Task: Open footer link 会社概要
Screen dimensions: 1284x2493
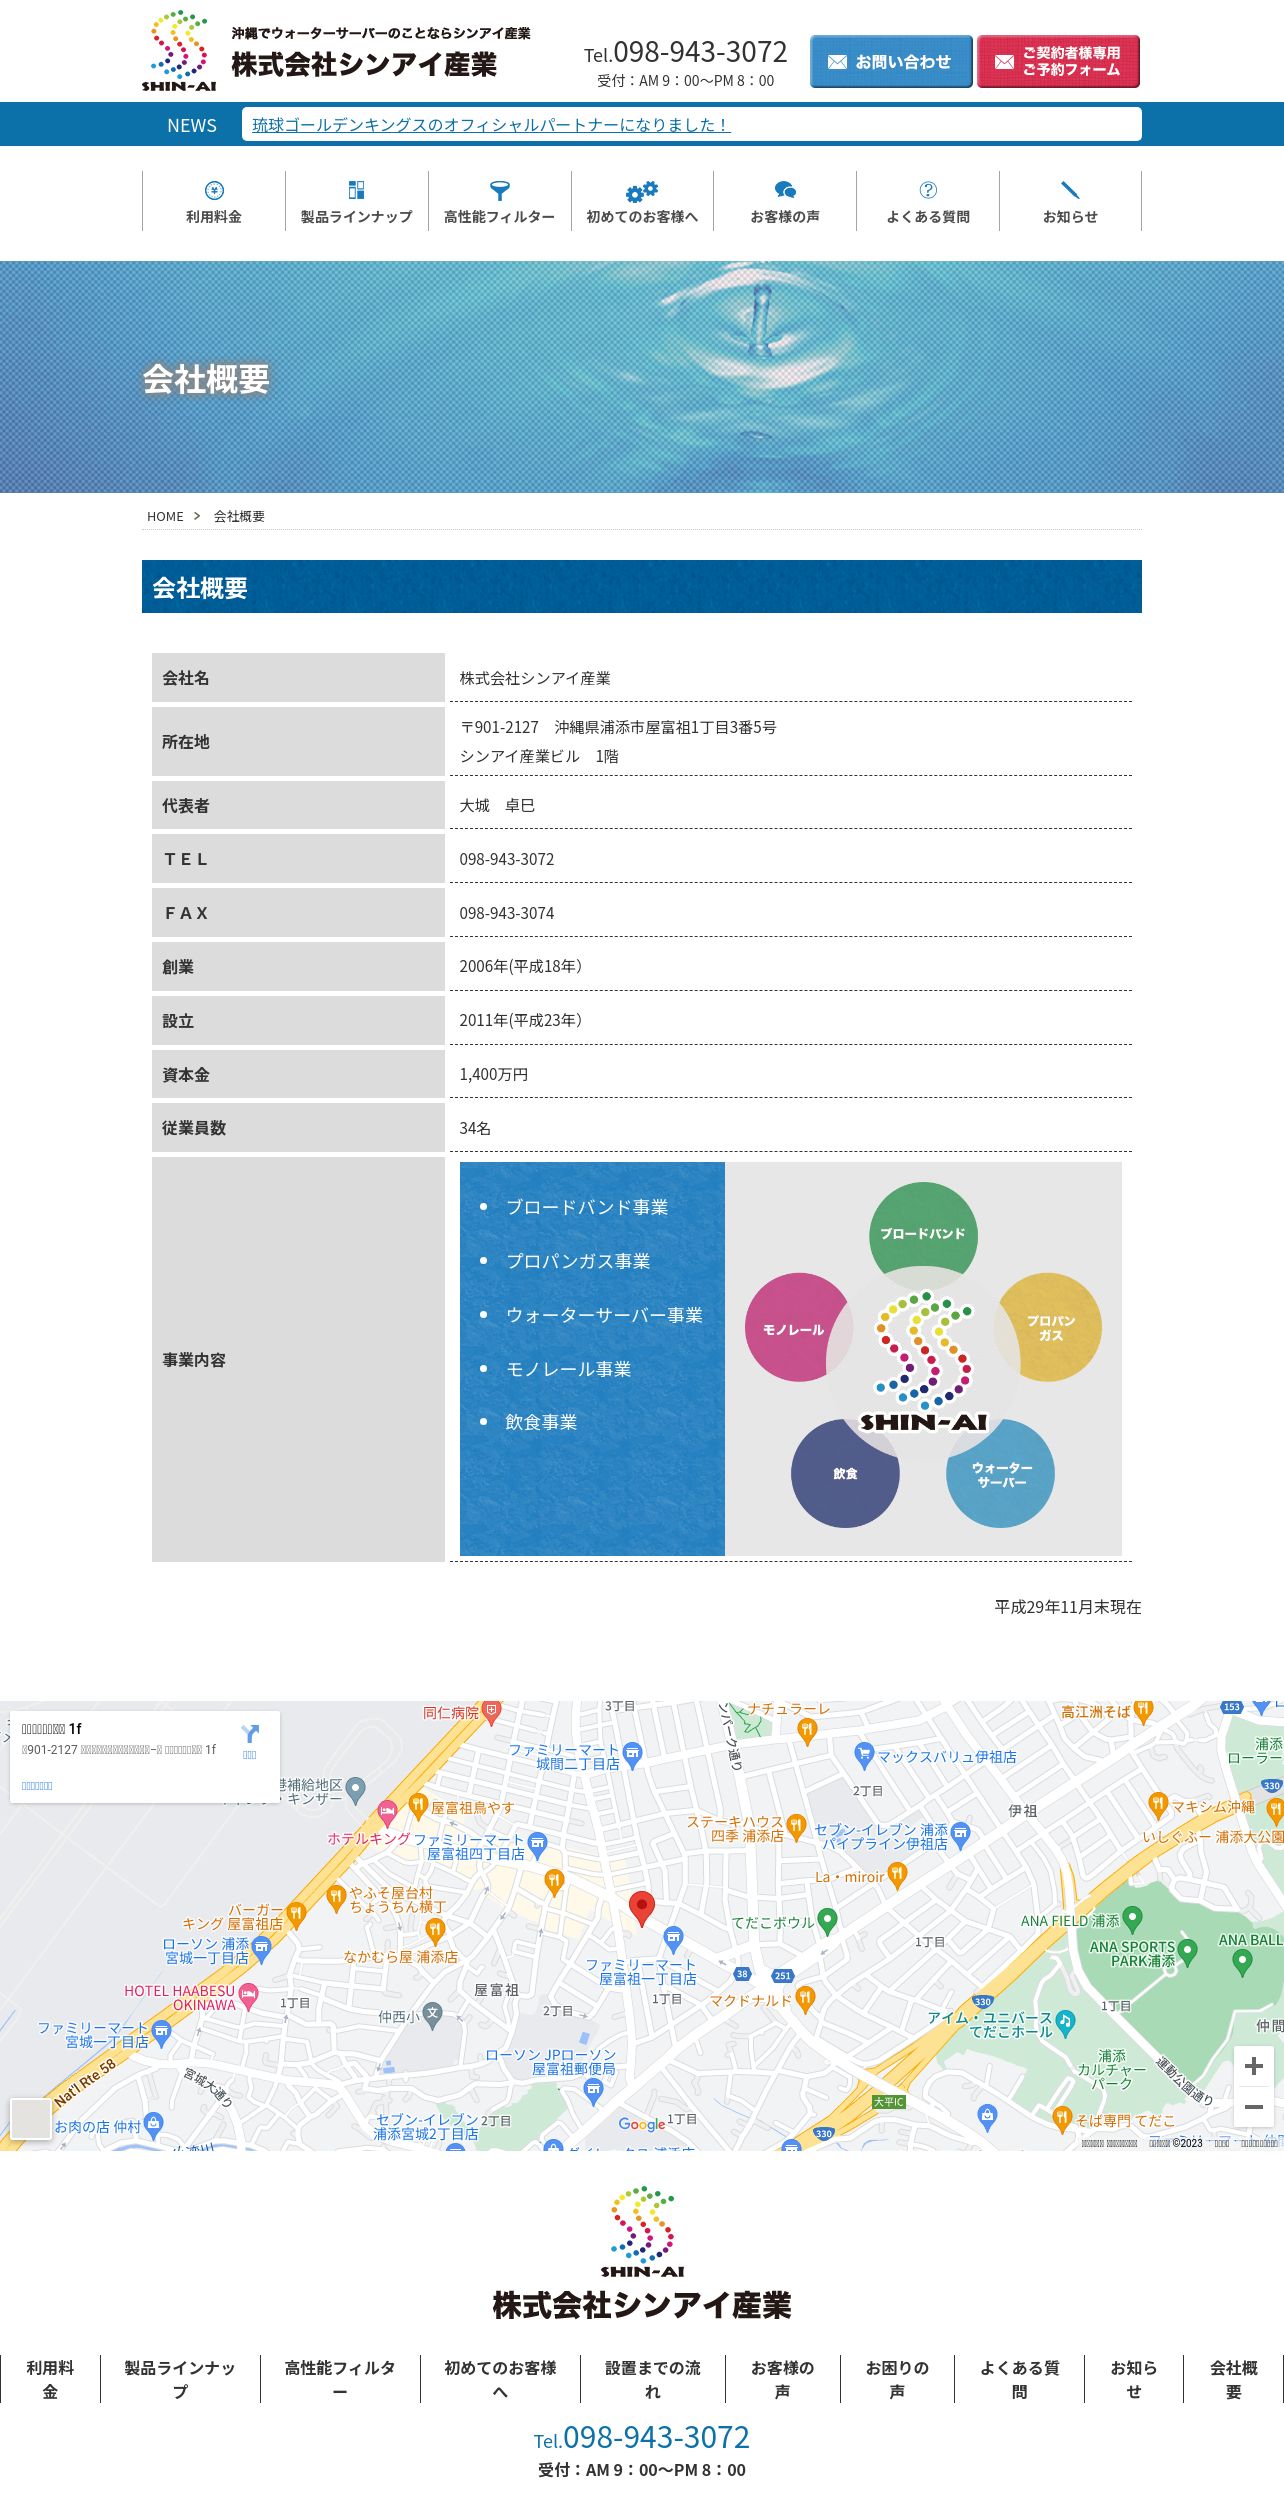Action: (x=1233, y=2379)
